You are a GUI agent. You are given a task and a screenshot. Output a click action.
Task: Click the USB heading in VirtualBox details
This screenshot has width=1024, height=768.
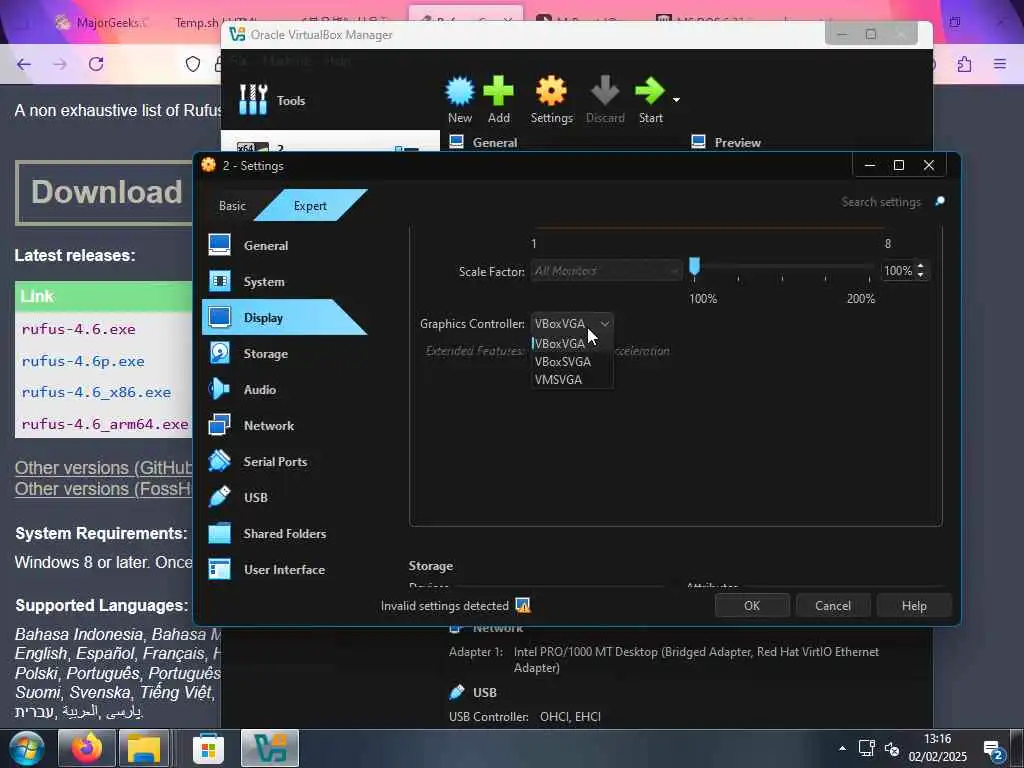[x=485, y=692]
